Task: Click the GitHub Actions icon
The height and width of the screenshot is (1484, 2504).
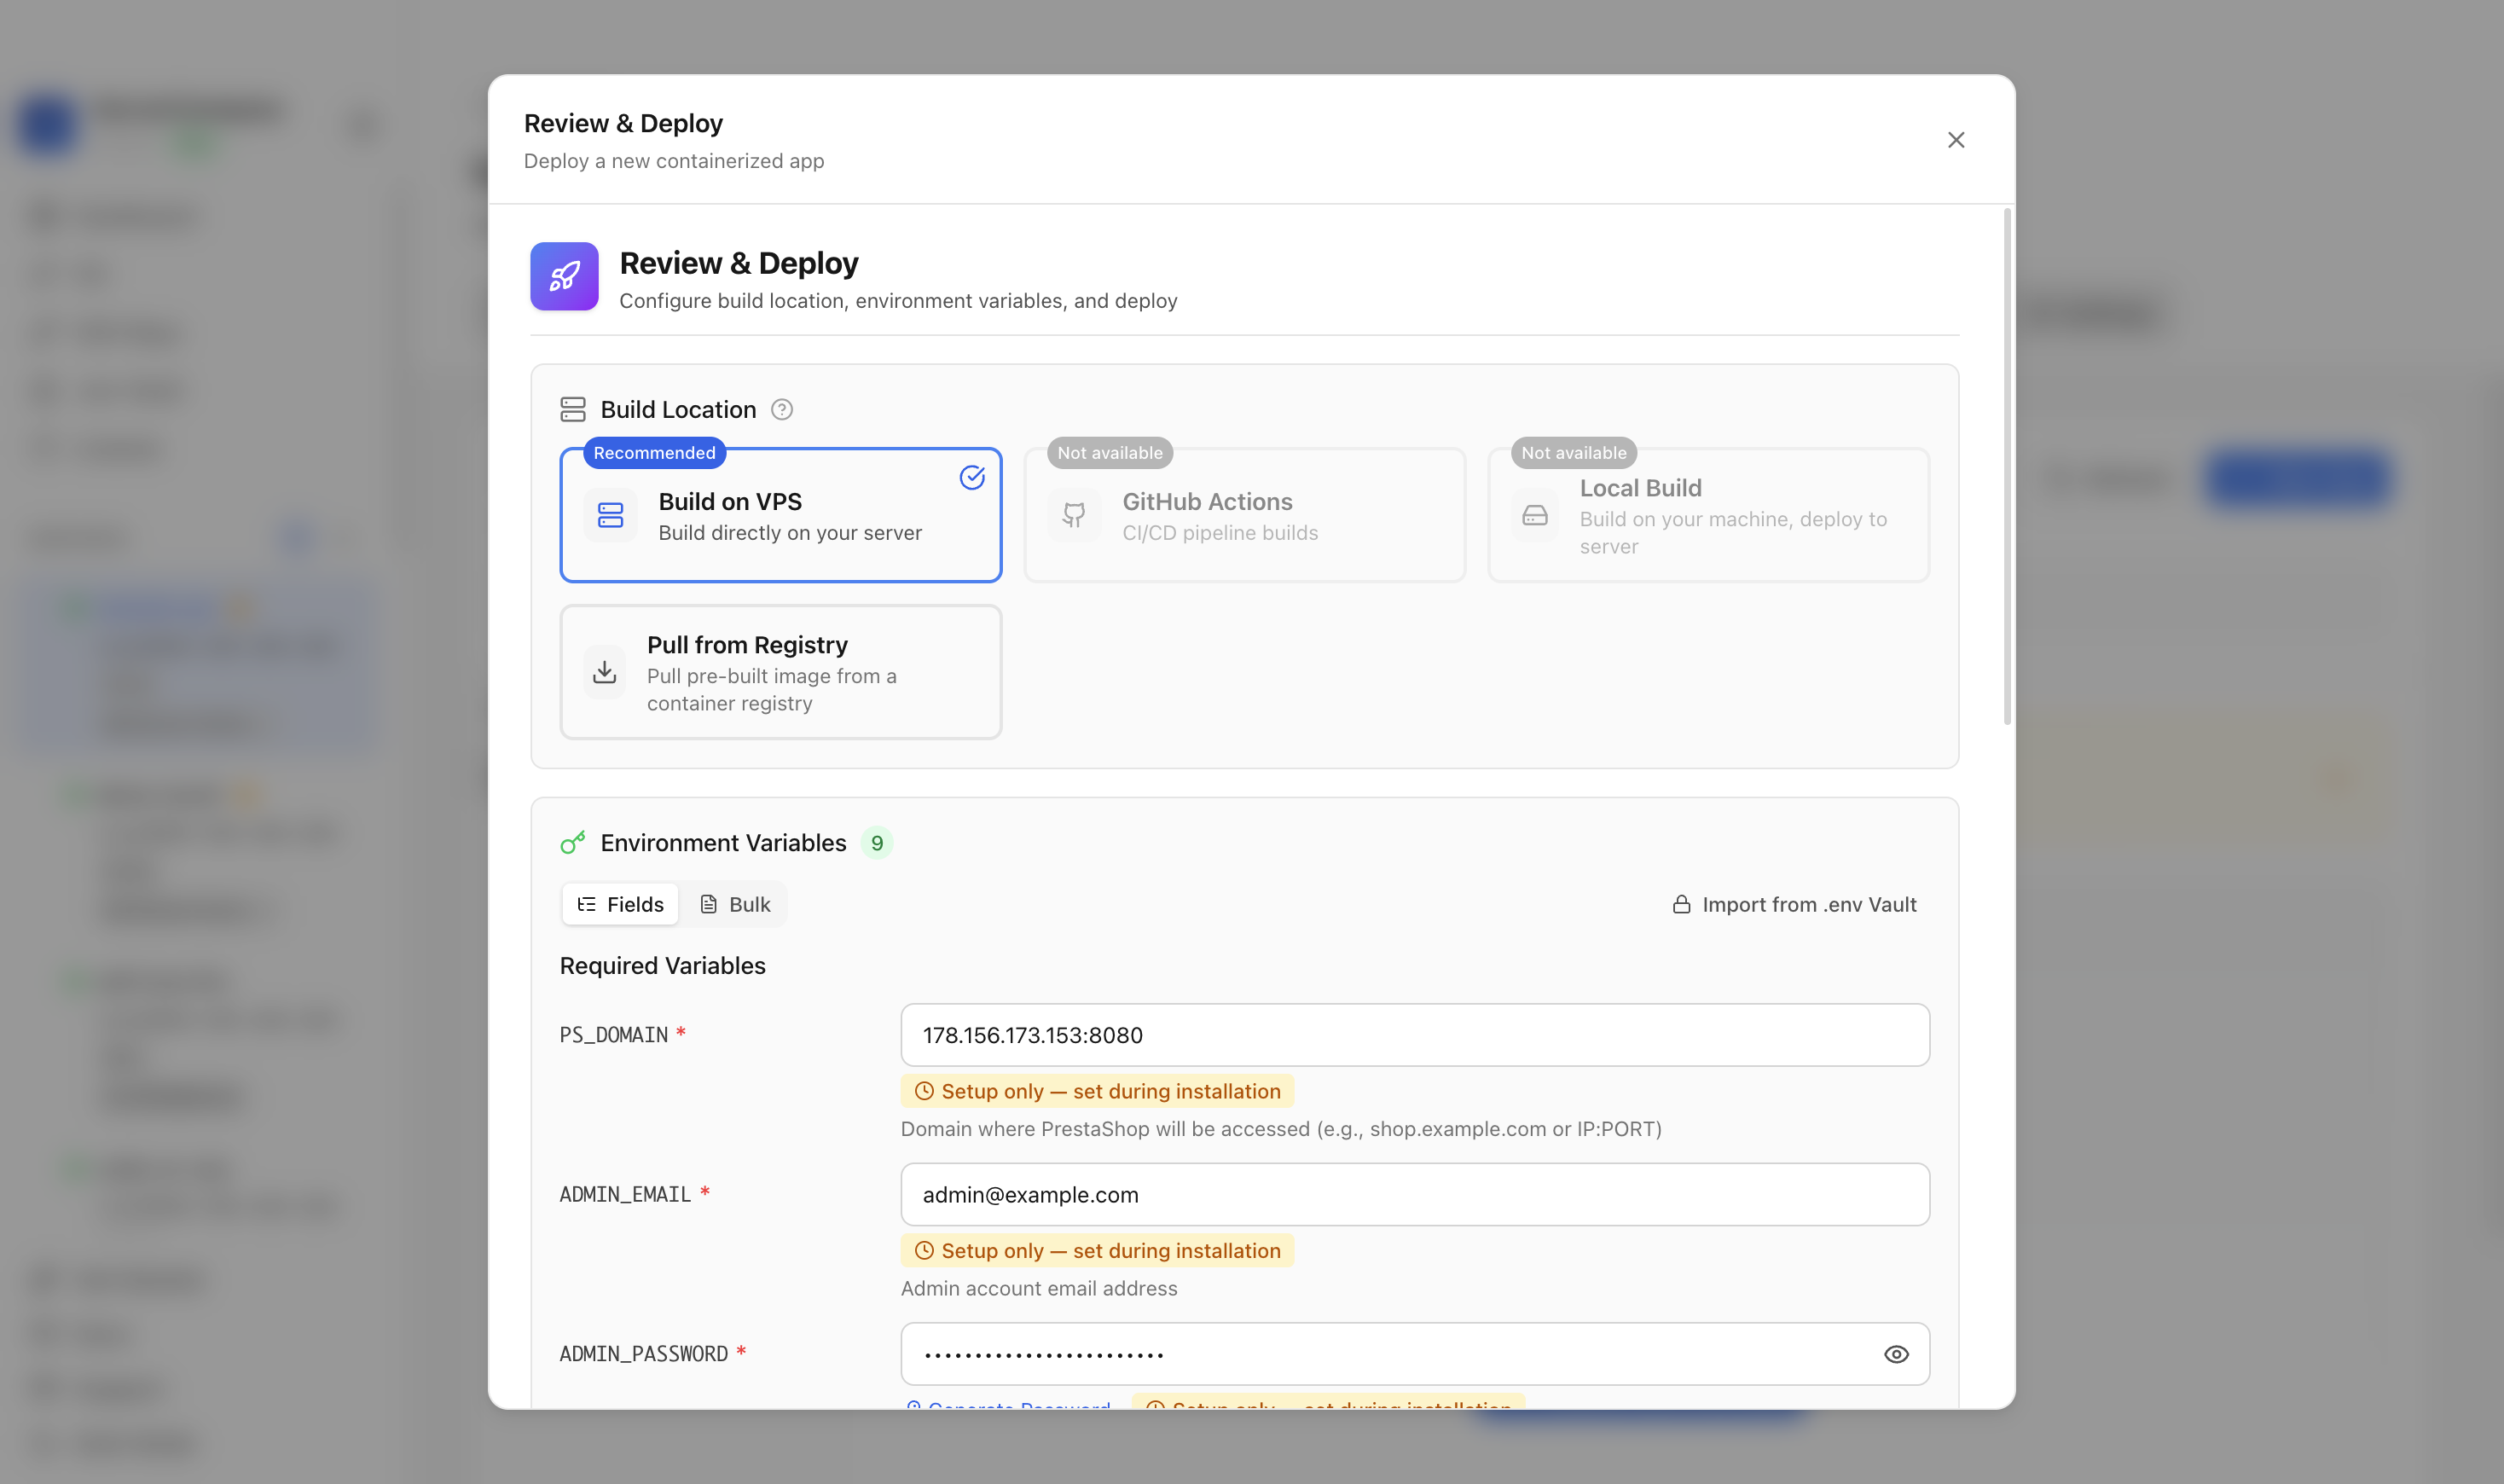Action: tap(1074, 515)
